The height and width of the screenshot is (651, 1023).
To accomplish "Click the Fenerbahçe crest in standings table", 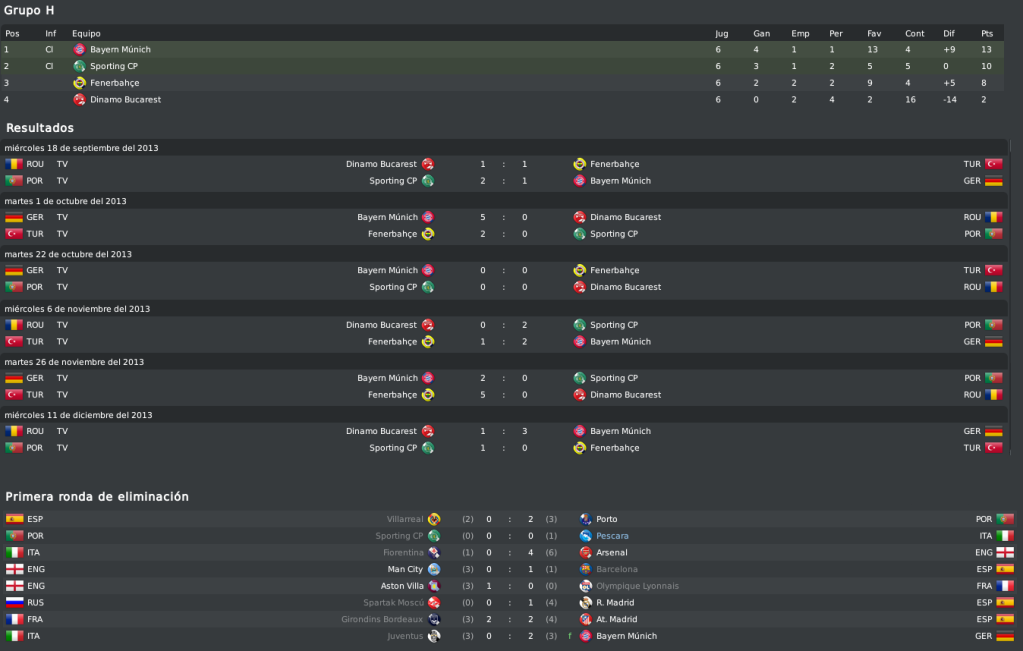I will coord(79,83).
